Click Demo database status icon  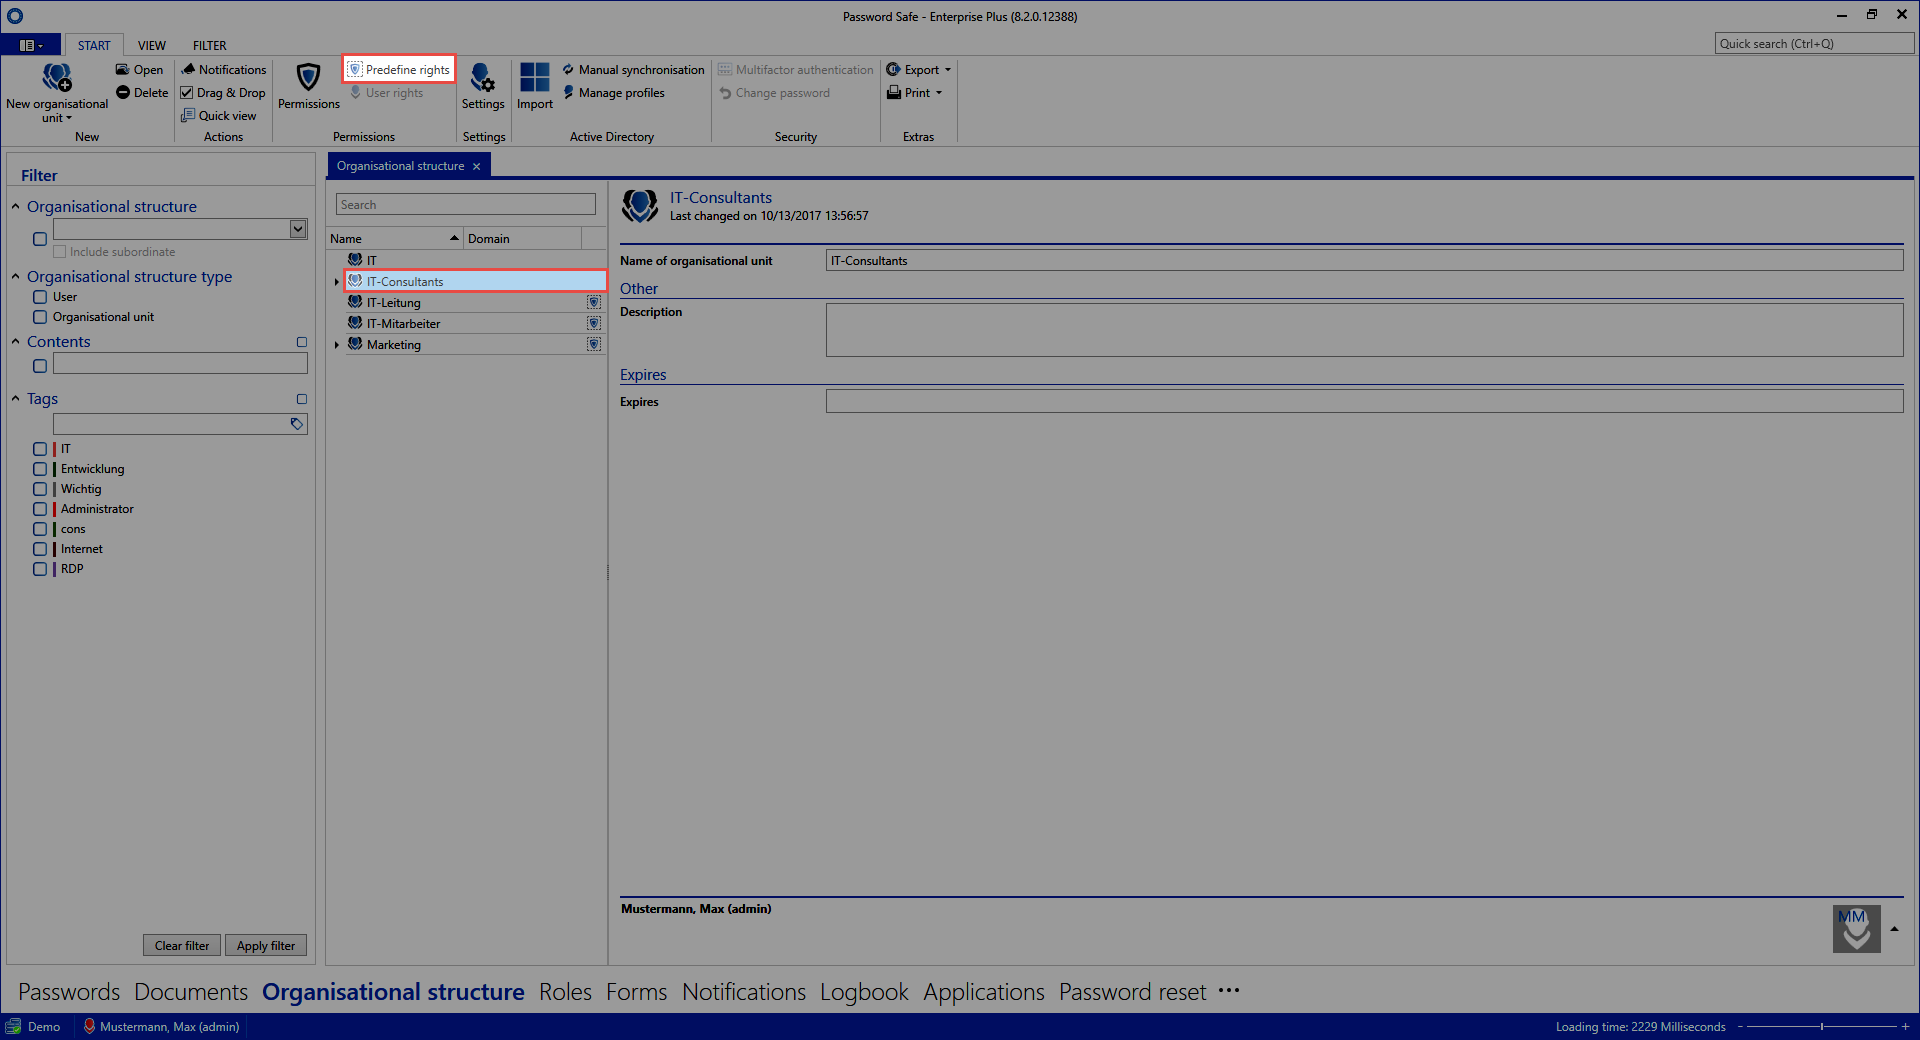(x=13, y=1027)
